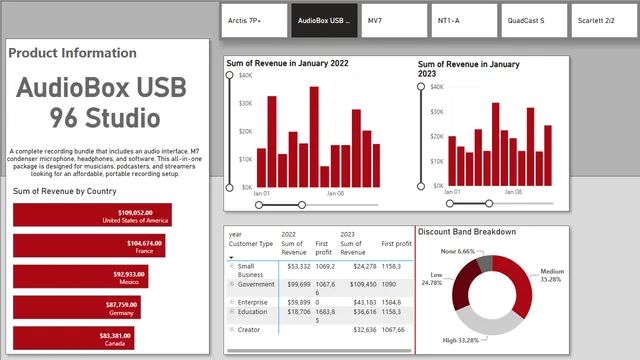The width and height of the screenshot is (640, 360).
Task: Click bottom handle of 2022 chart vertical zoom slider
Action: click(229, 188)
